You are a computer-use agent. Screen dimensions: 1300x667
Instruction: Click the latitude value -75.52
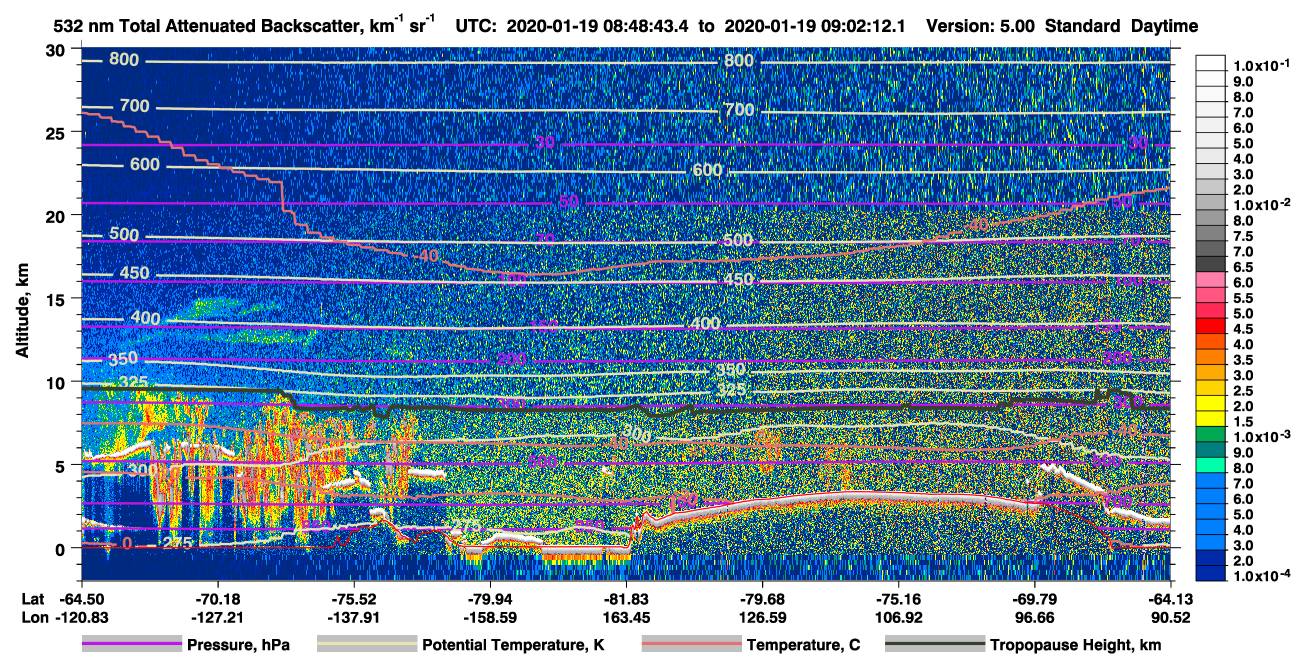353,600
